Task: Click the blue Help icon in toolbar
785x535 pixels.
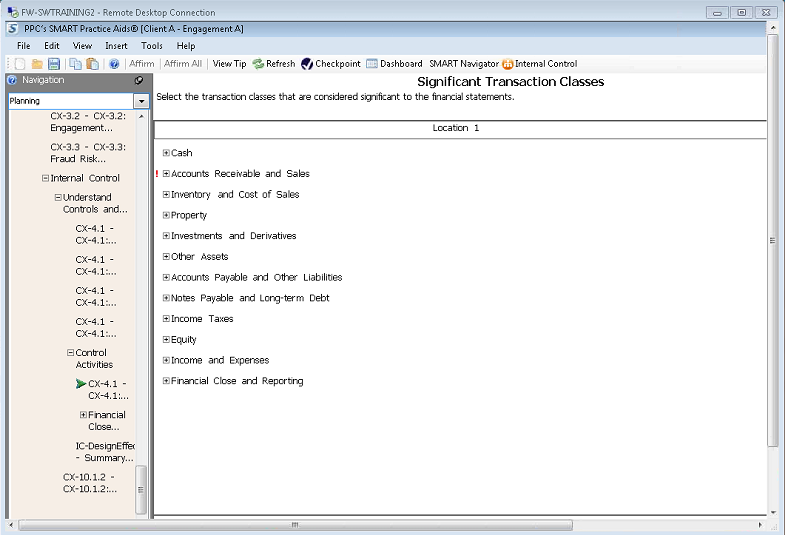Action: click(114, 64)
